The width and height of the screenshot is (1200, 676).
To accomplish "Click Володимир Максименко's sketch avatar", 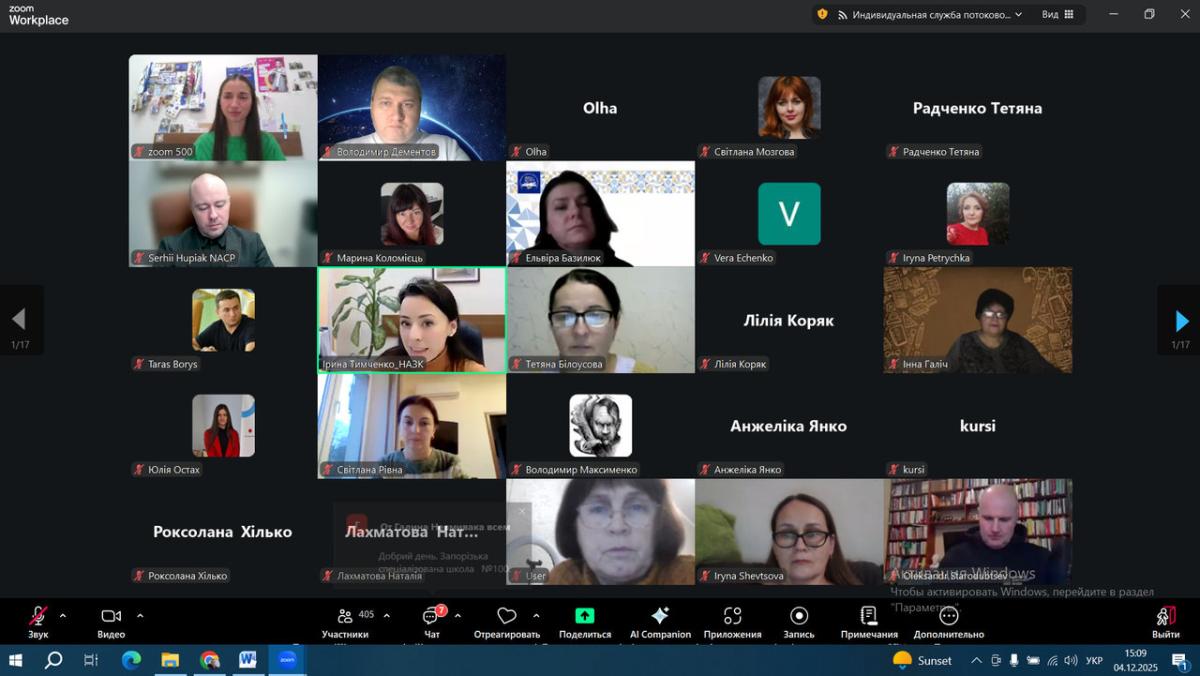I will (600, 425).
